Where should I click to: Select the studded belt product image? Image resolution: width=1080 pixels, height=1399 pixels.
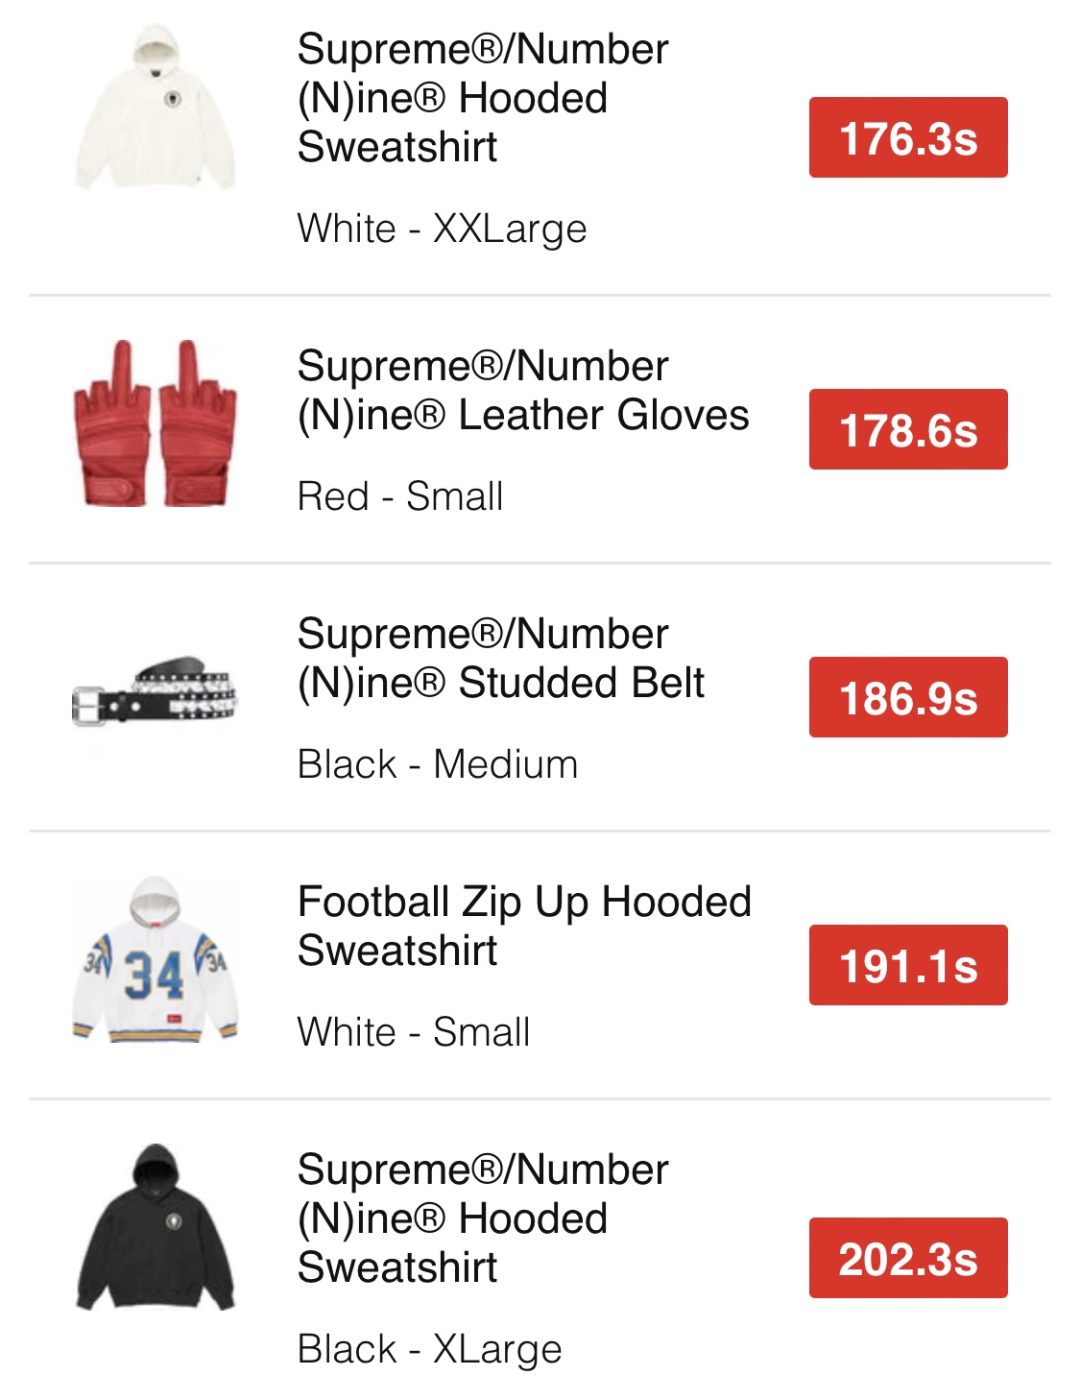[156, 692]
